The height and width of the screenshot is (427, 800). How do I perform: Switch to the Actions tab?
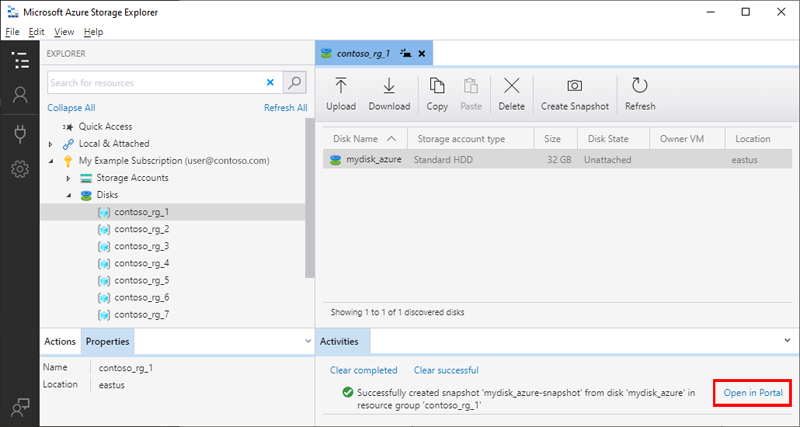tap(60, 342)
